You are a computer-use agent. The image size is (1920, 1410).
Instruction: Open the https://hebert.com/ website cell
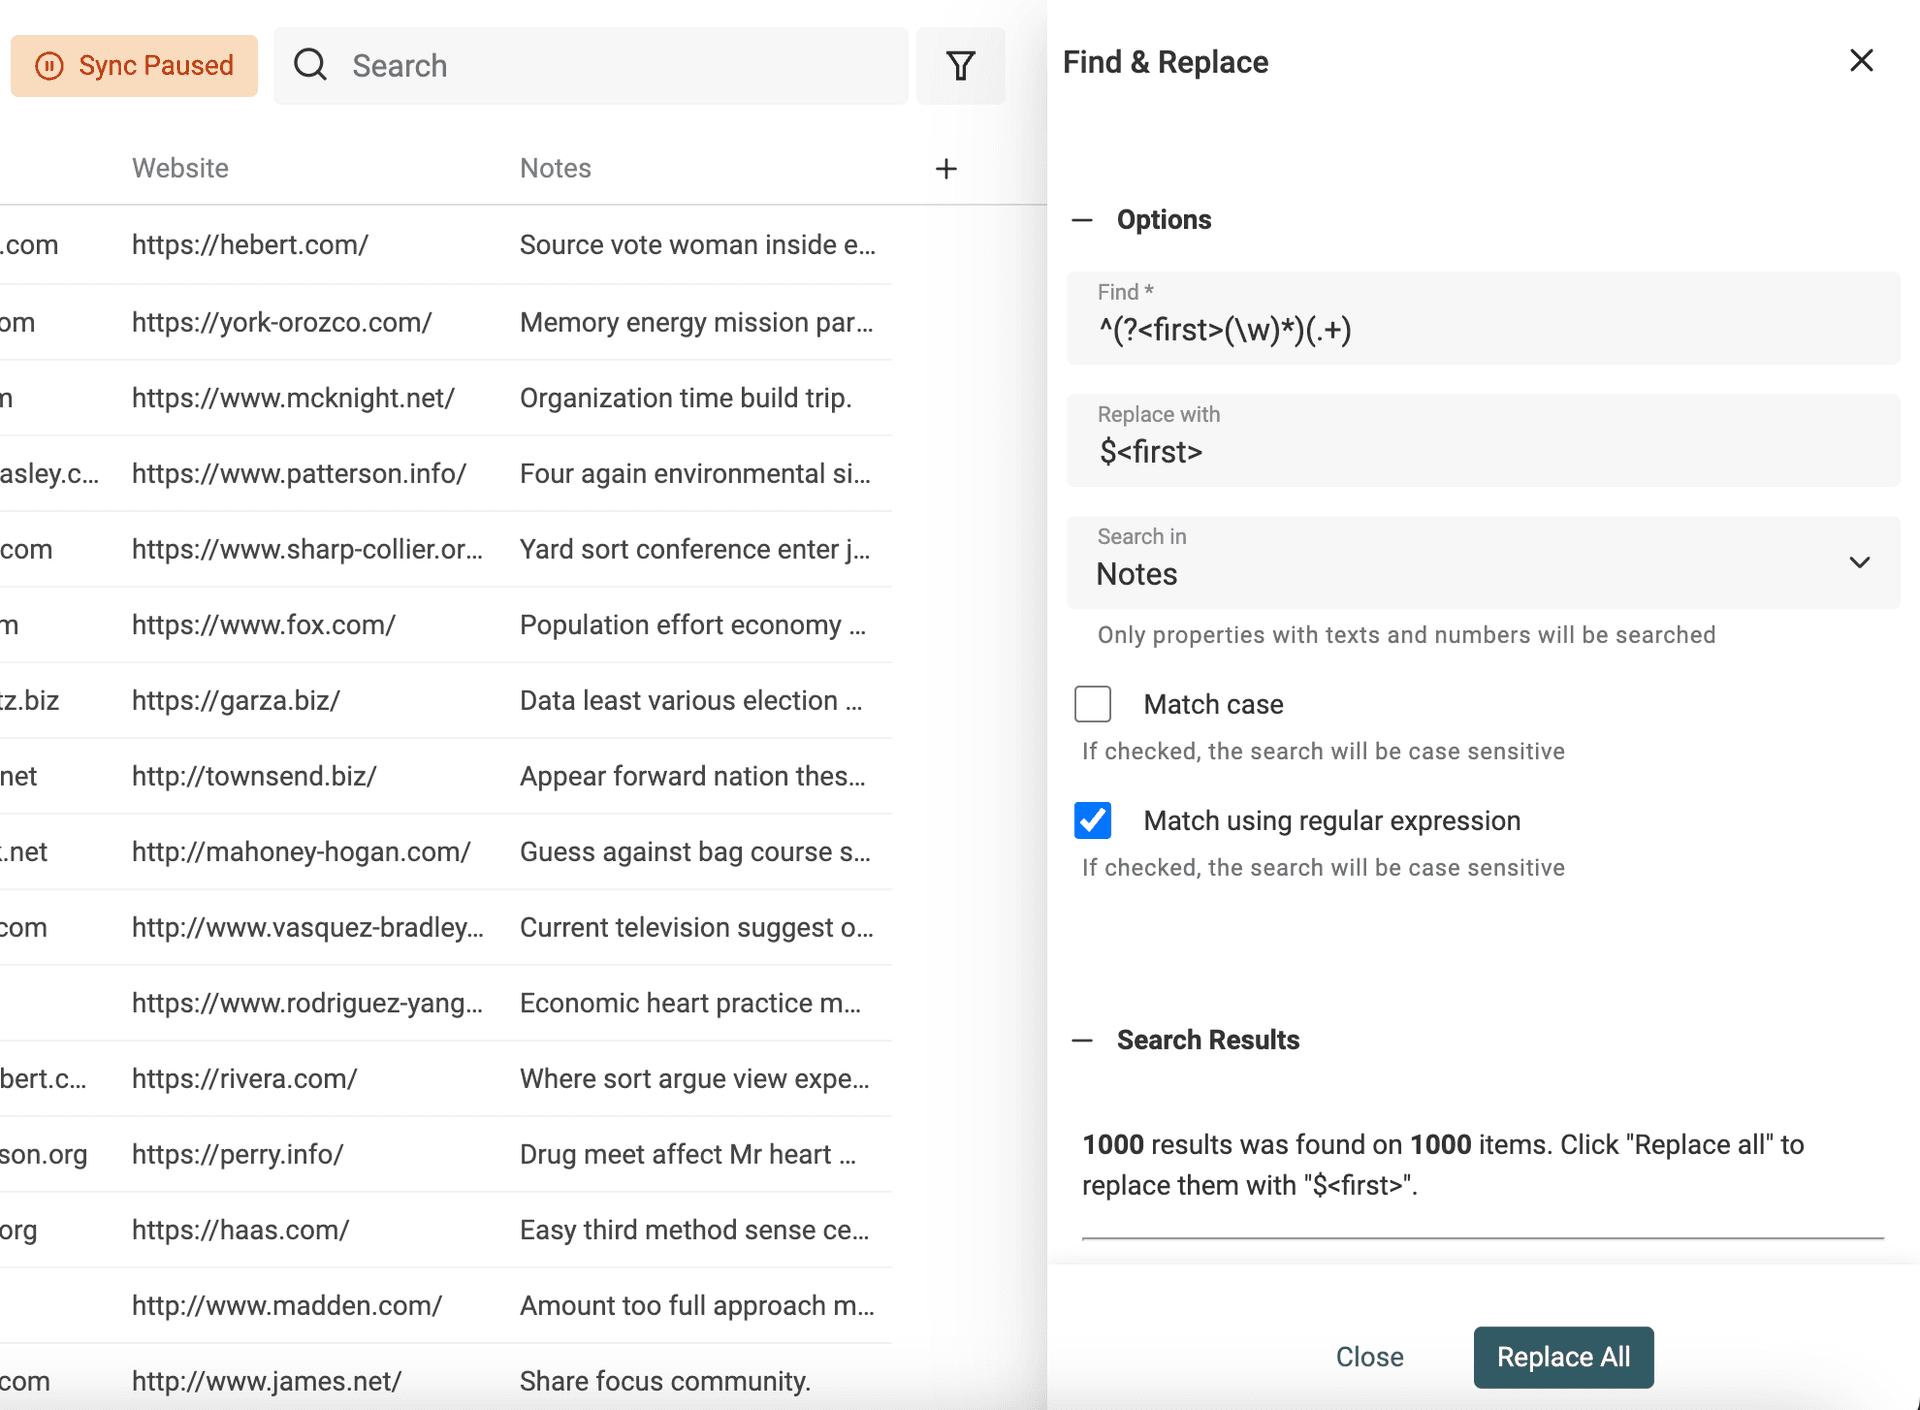click(x=250, y=245)
